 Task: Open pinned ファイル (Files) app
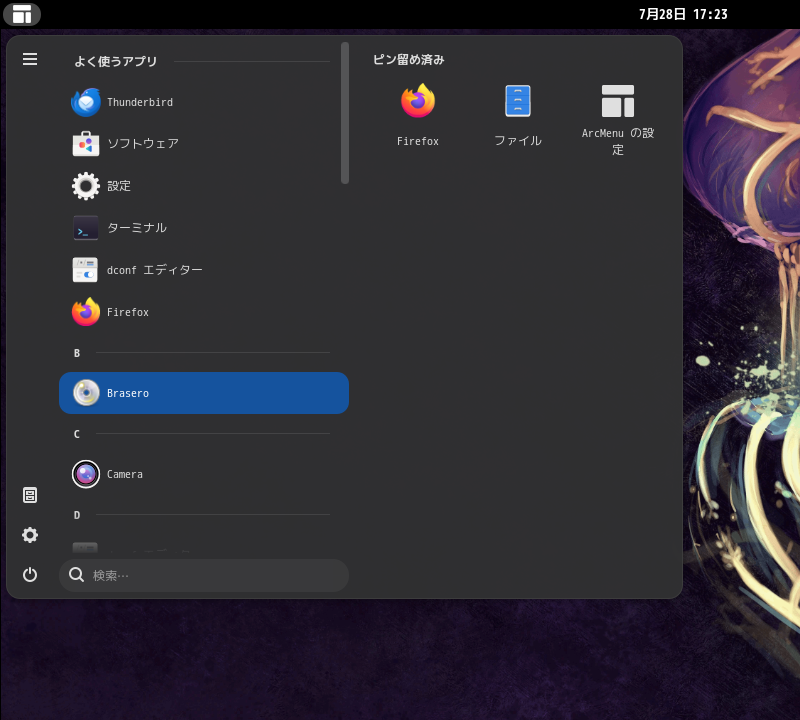pos(518,115)
